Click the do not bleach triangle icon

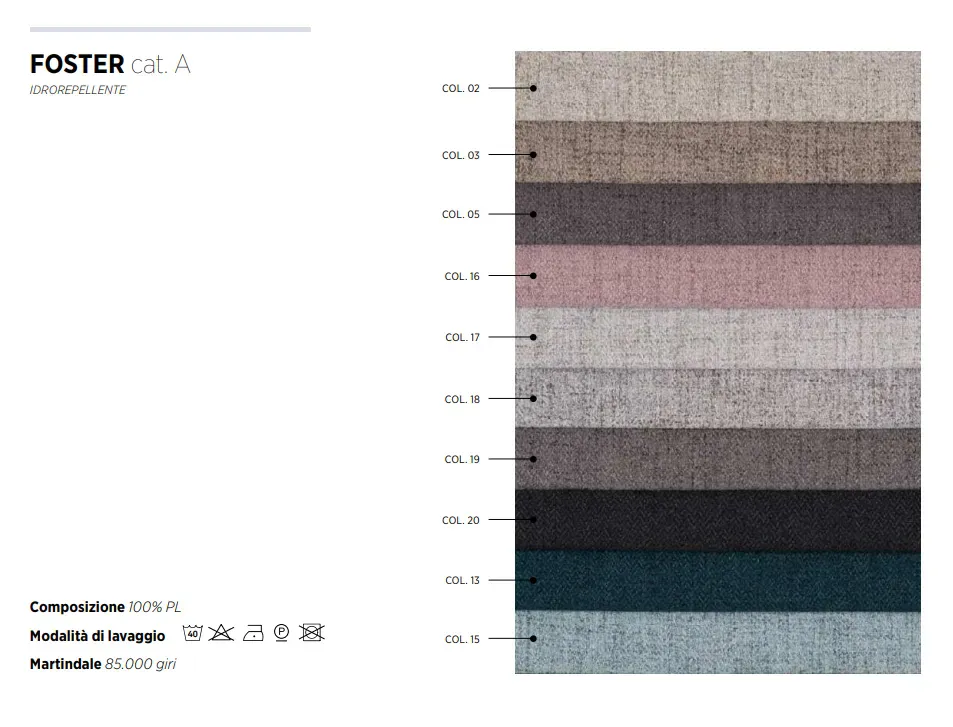[x=221, y=633]
